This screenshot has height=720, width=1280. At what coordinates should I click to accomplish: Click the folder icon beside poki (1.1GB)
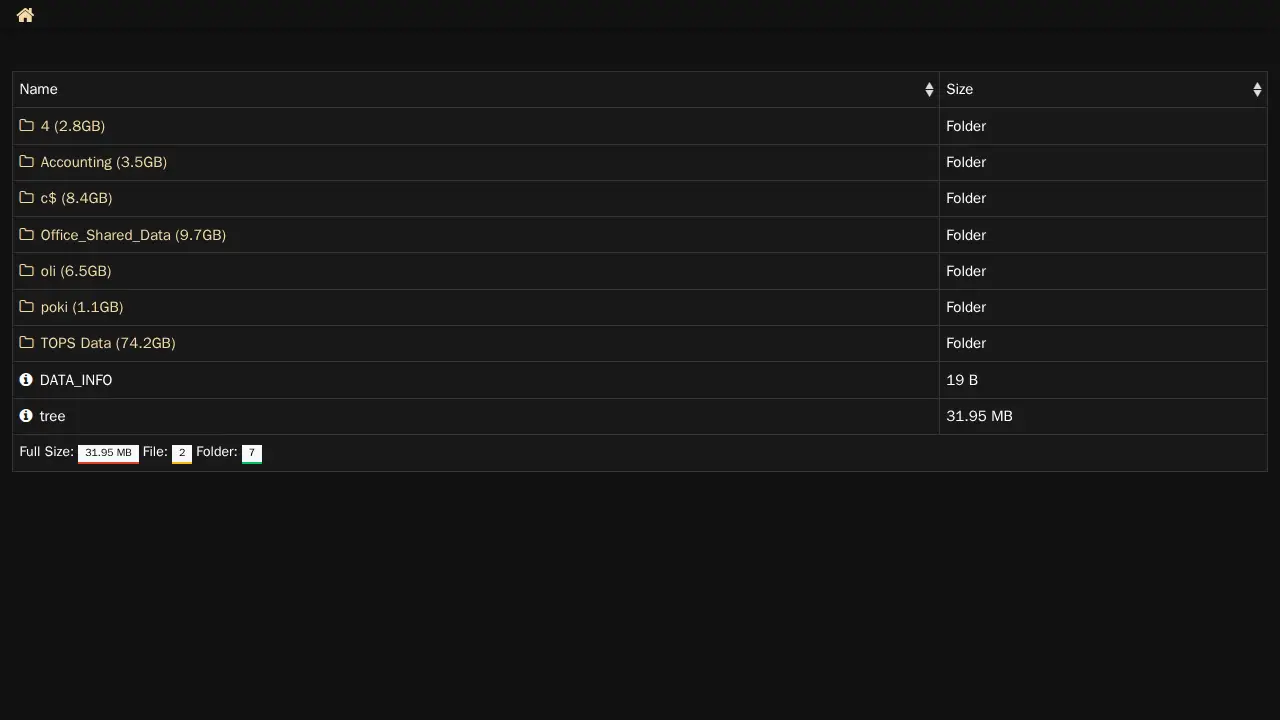(27, 307)
